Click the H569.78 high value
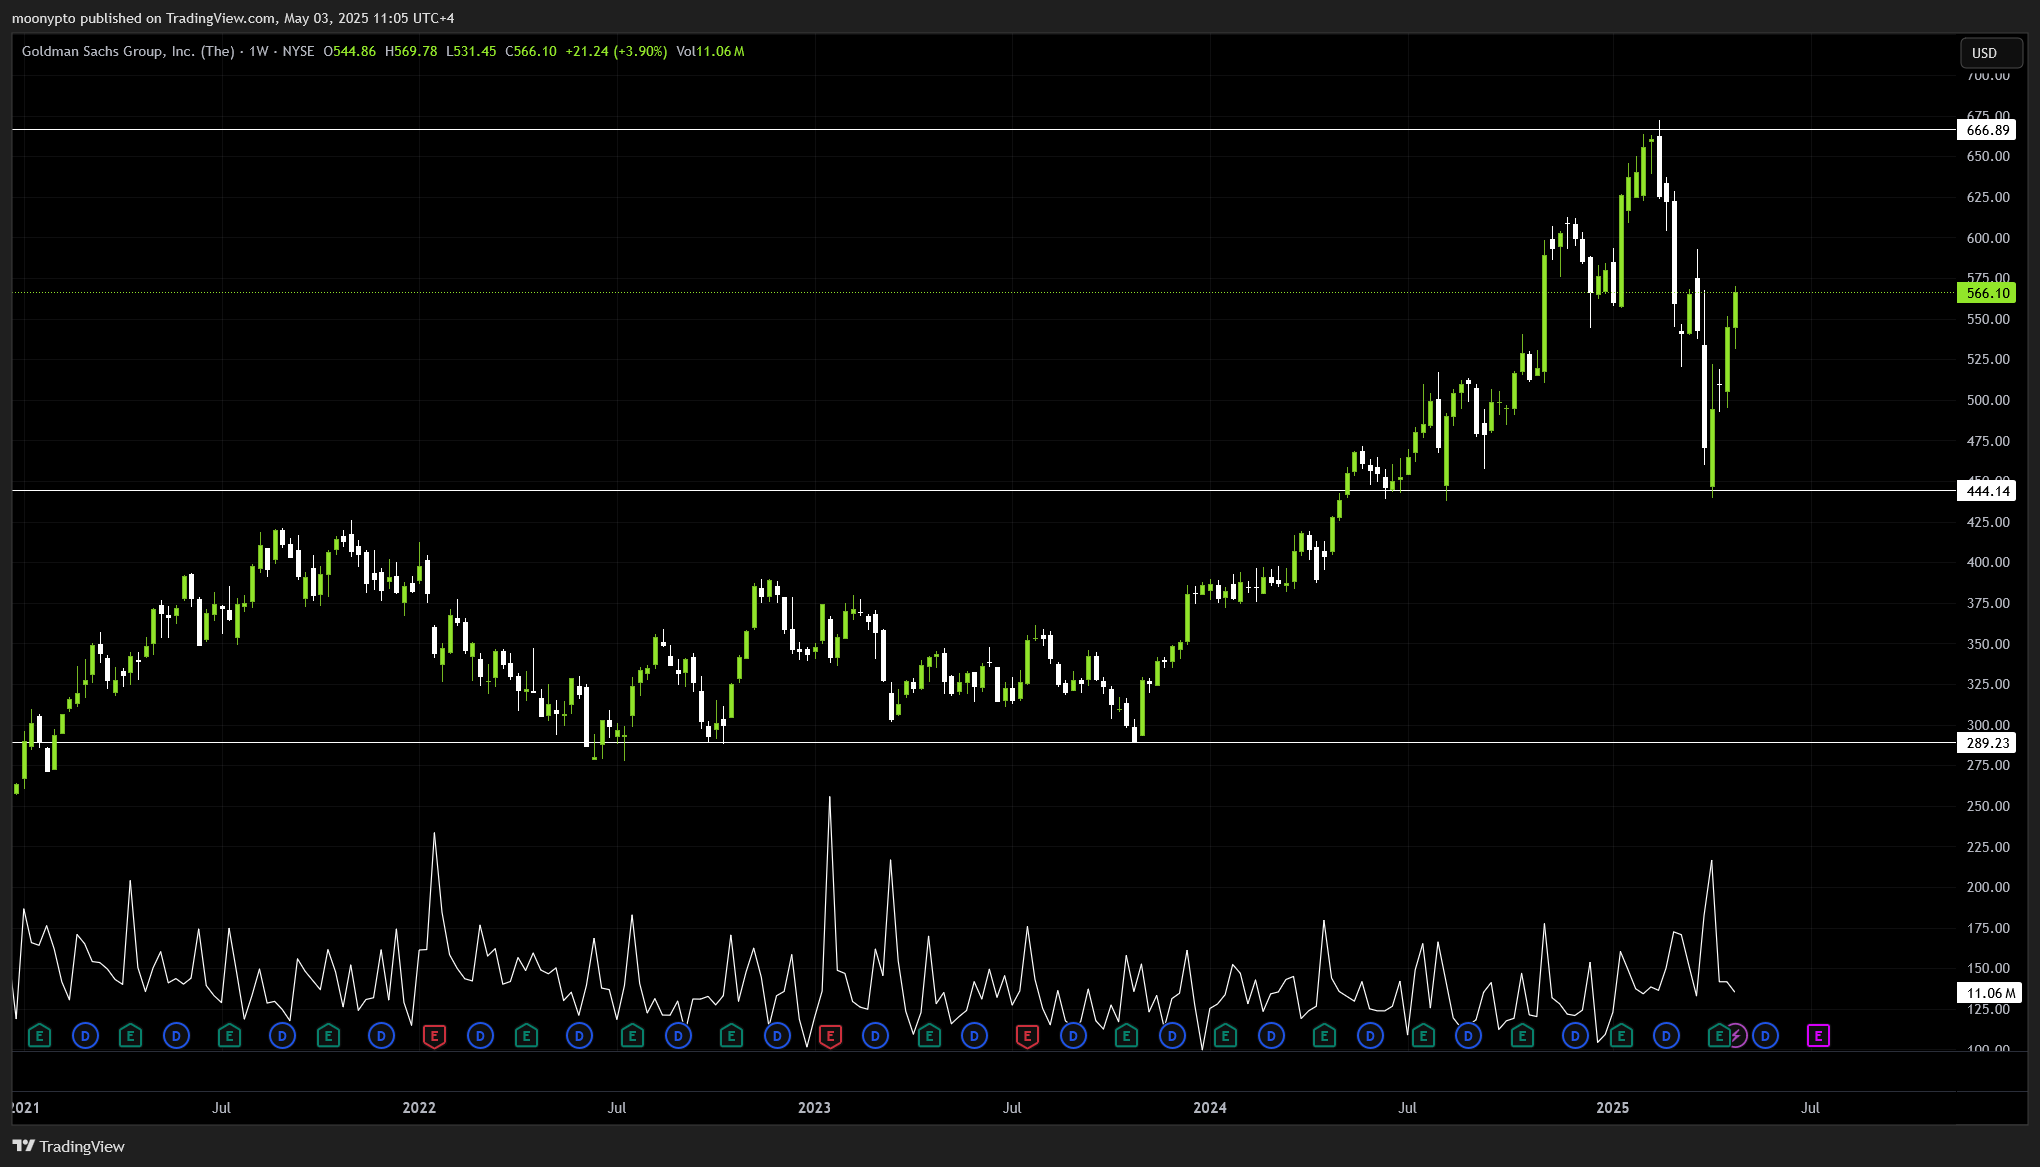 (x=411, y=51)
